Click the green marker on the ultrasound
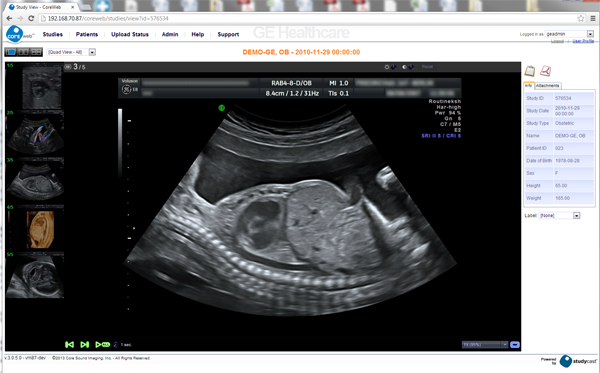 (x=221, y=108)
